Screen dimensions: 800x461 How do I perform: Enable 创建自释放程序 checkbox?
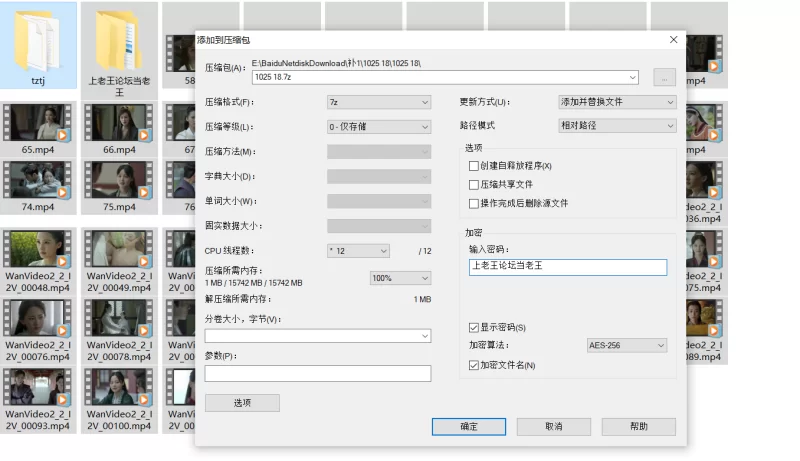(x=474, y=166)
